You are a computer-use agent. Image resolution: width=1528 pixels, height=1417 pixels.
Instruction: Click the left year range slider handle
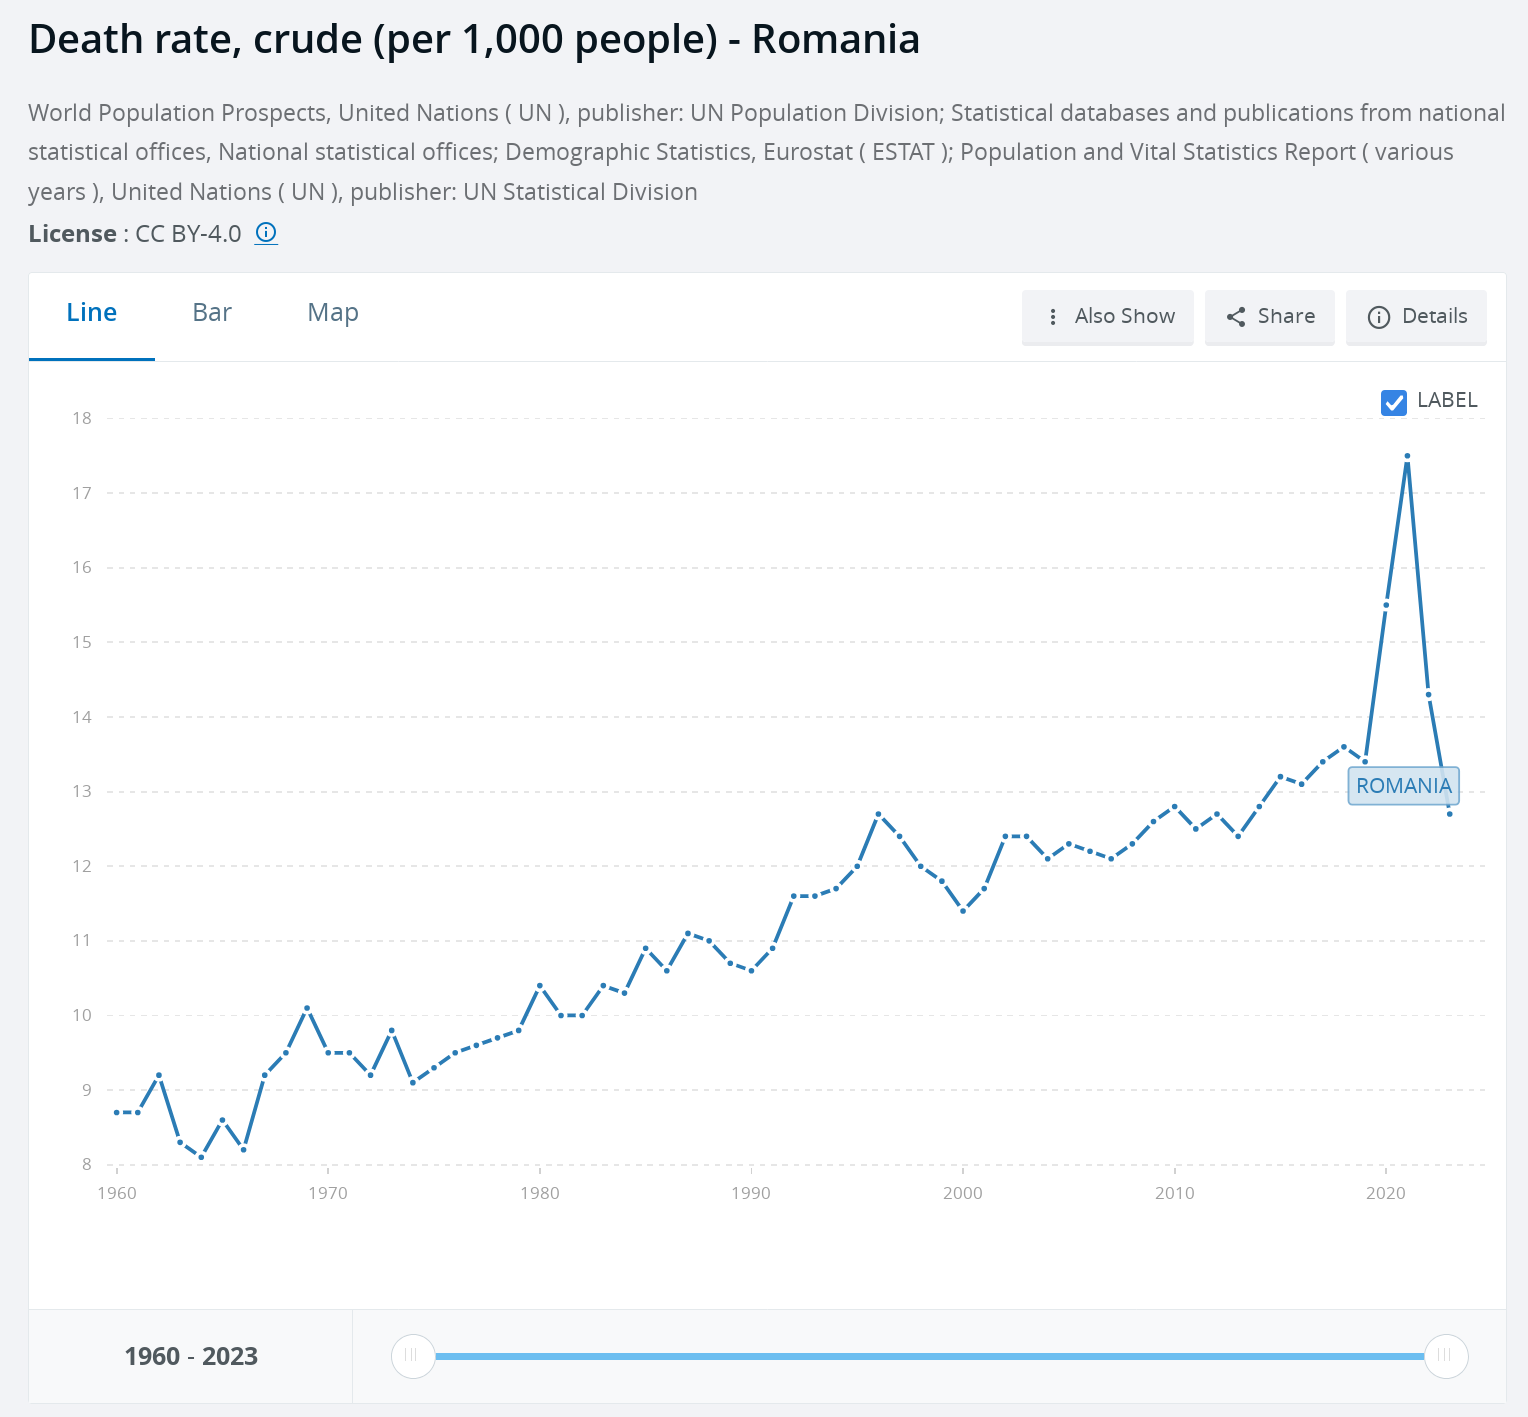click(412, 1356)
